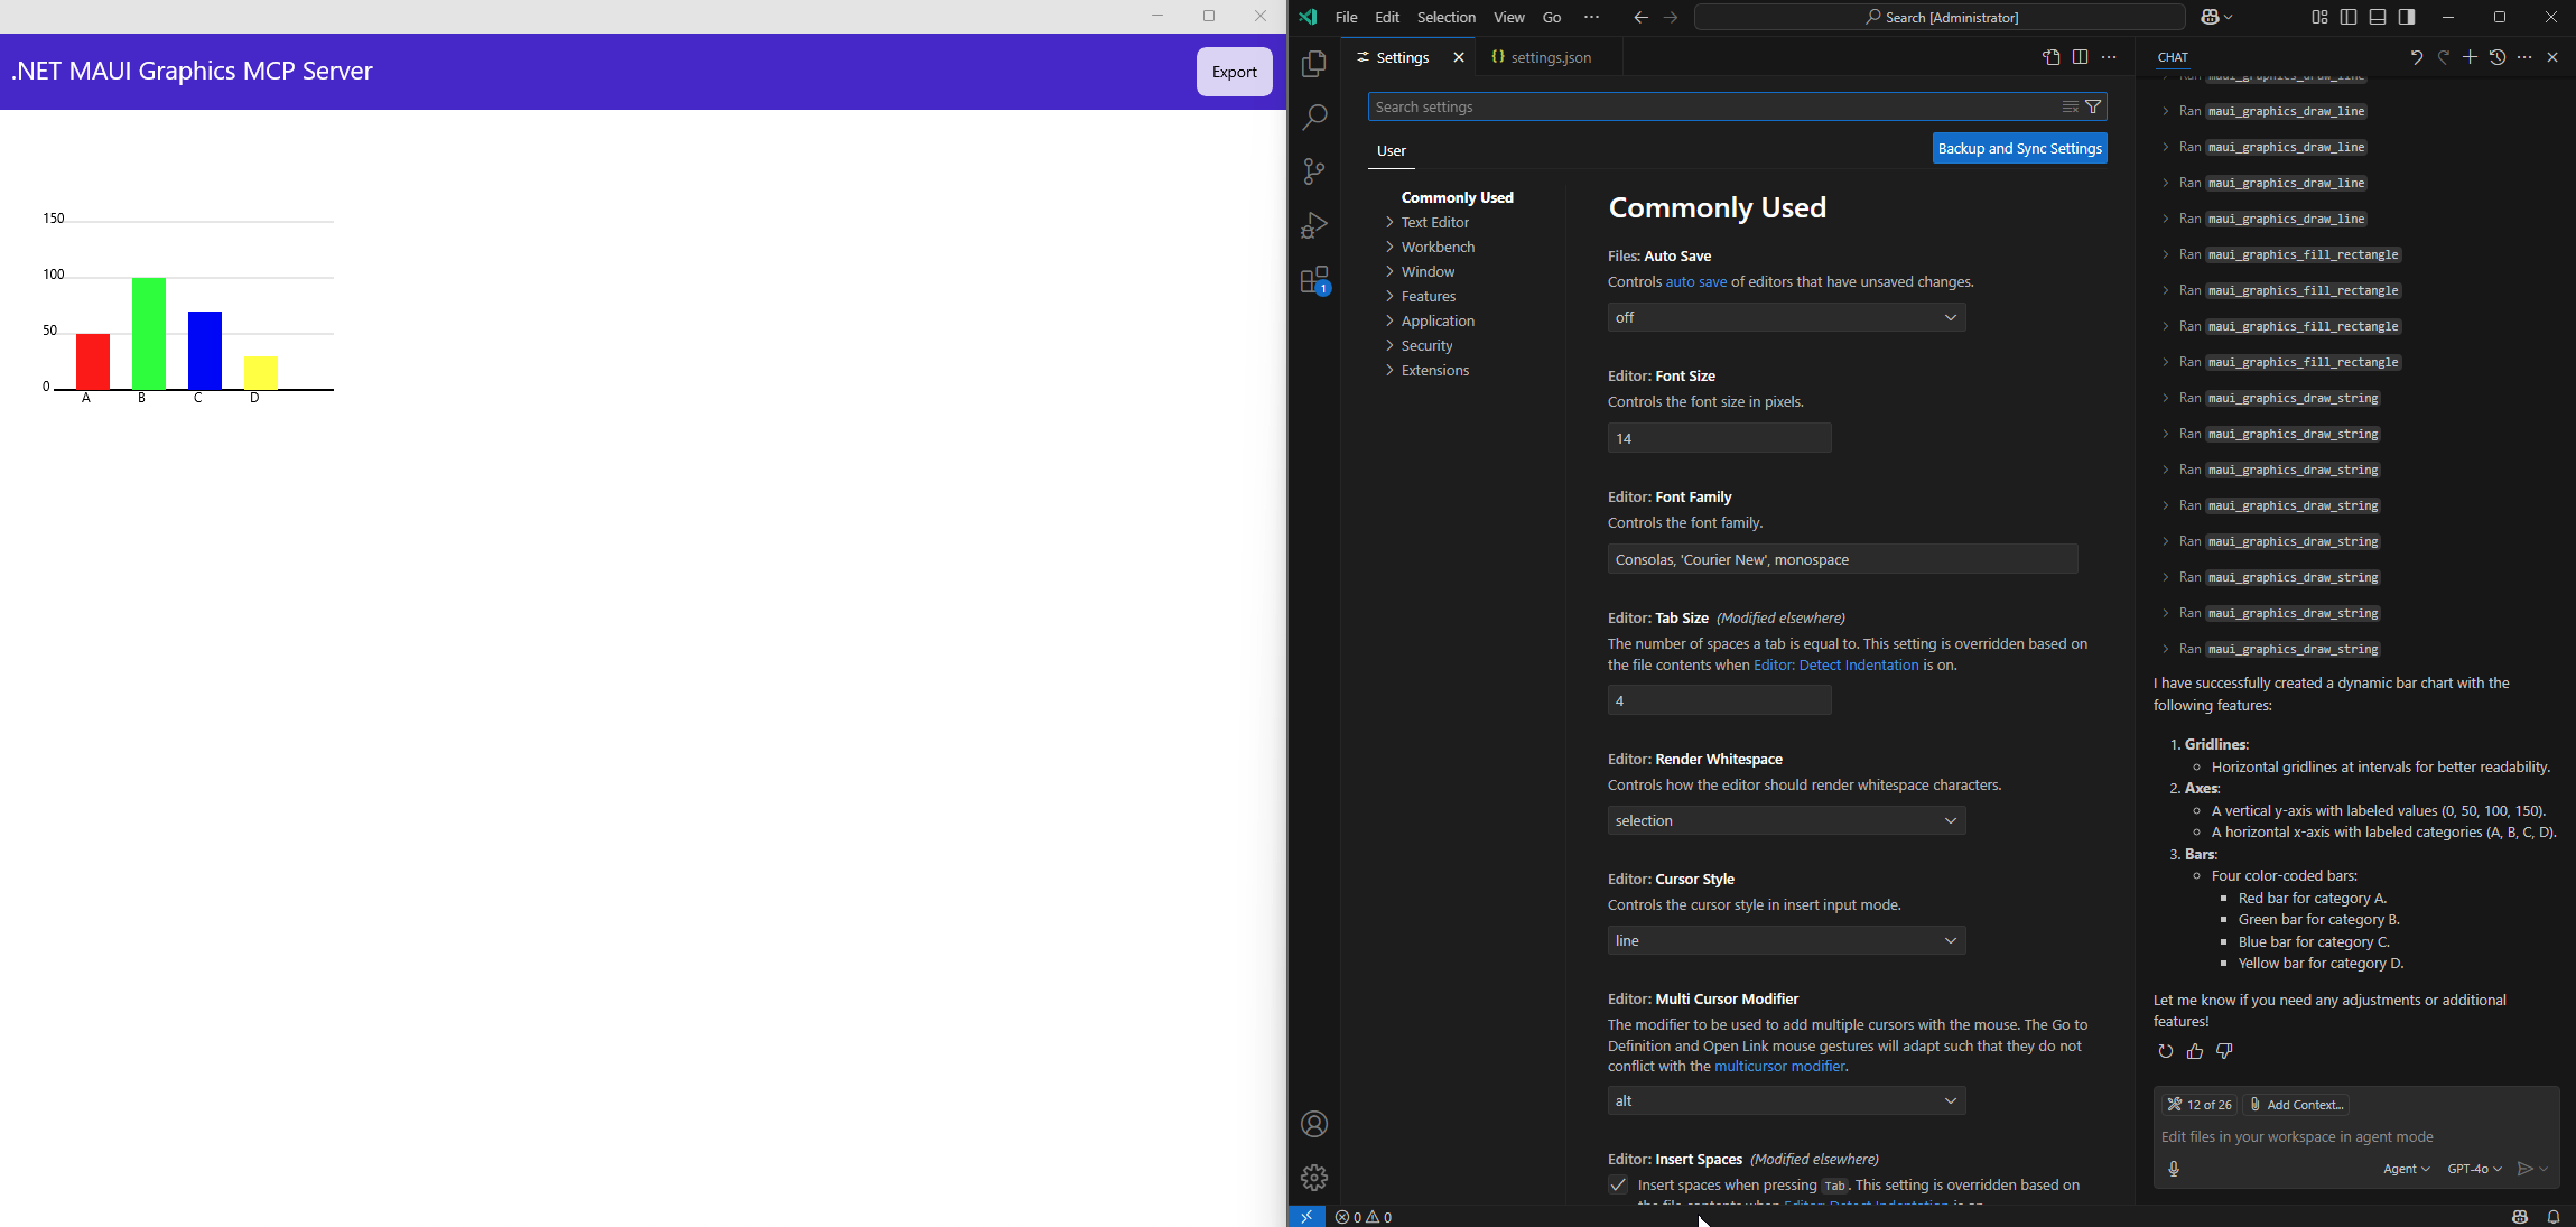Click the green bar B in chart

149,333
